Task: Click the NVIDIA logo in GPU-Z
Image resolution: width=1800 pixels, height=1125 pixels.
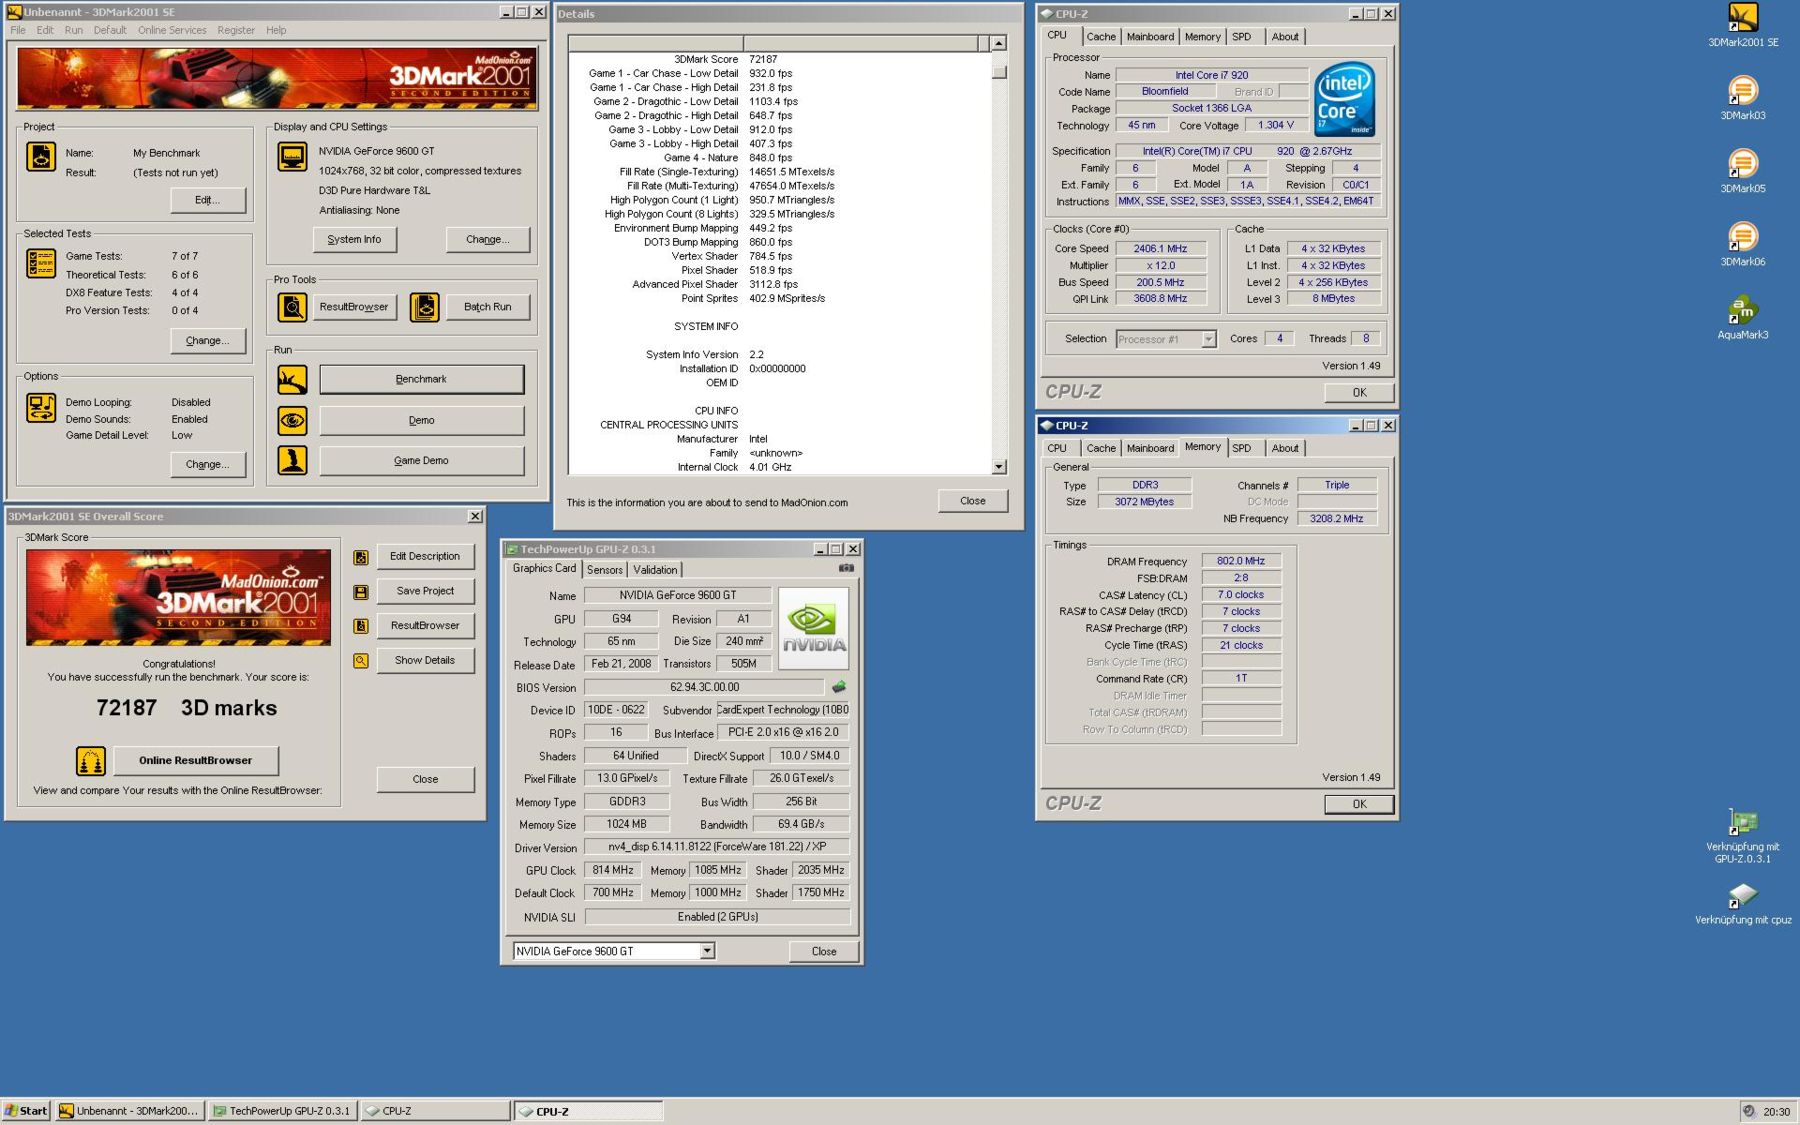Action: click(x=813, y=628)
